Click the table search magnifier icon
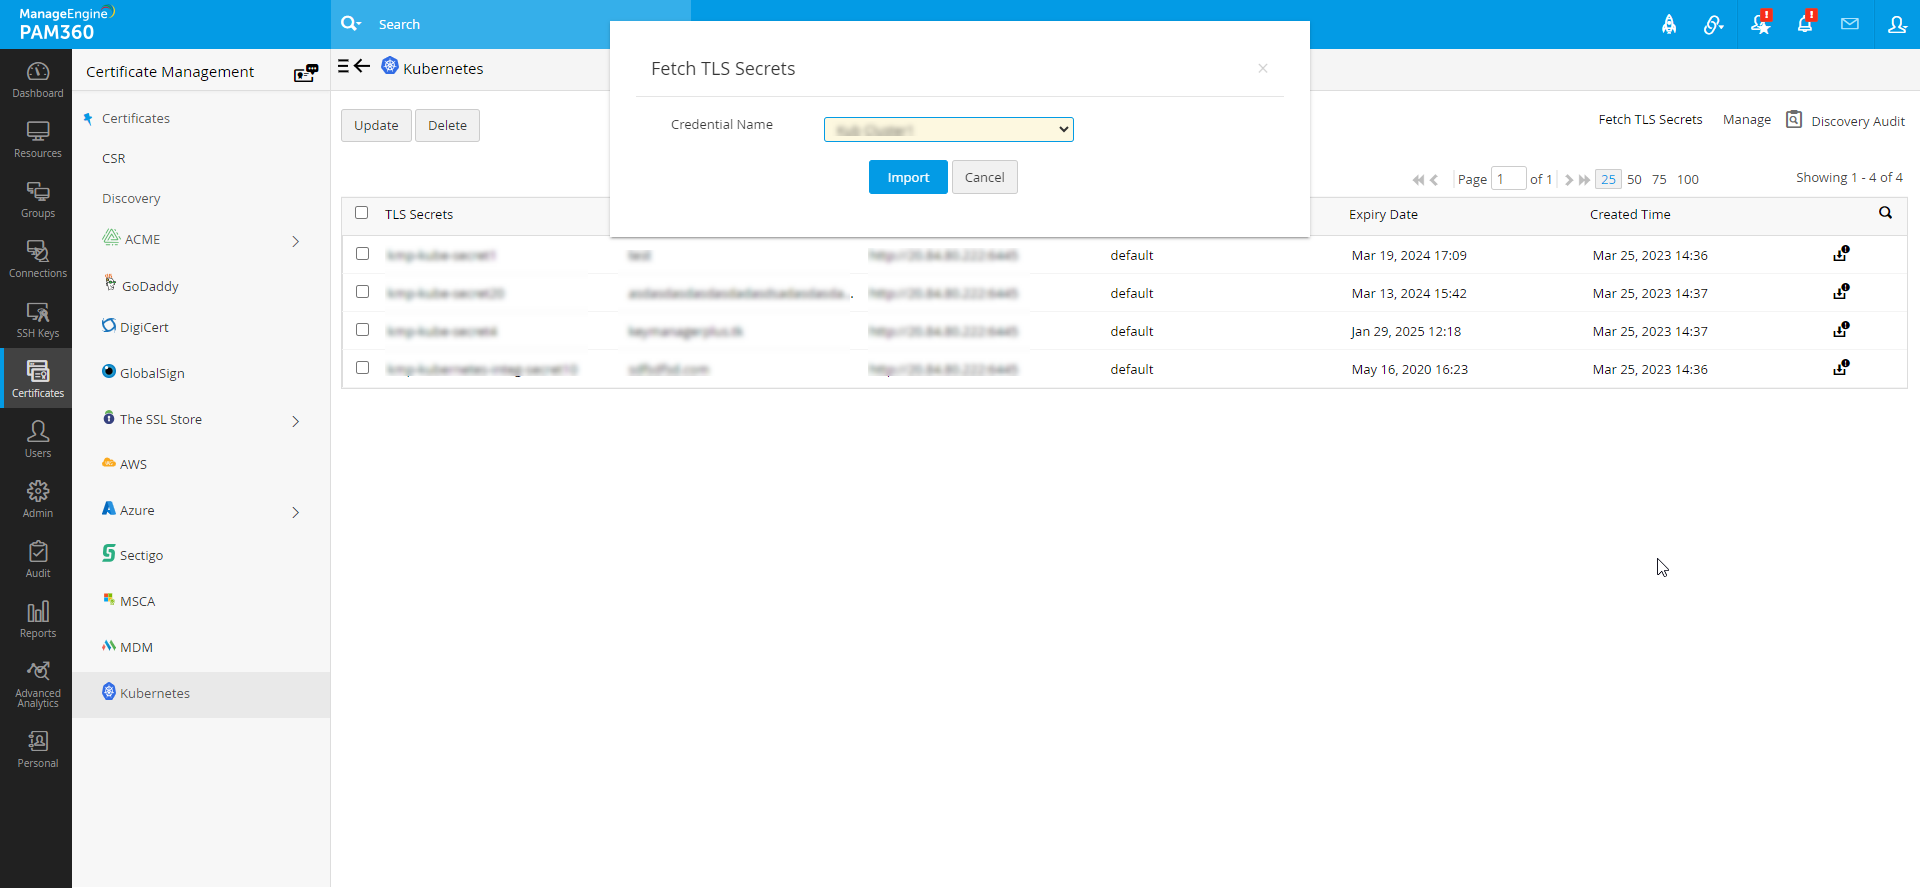 tap(1885, 213)
